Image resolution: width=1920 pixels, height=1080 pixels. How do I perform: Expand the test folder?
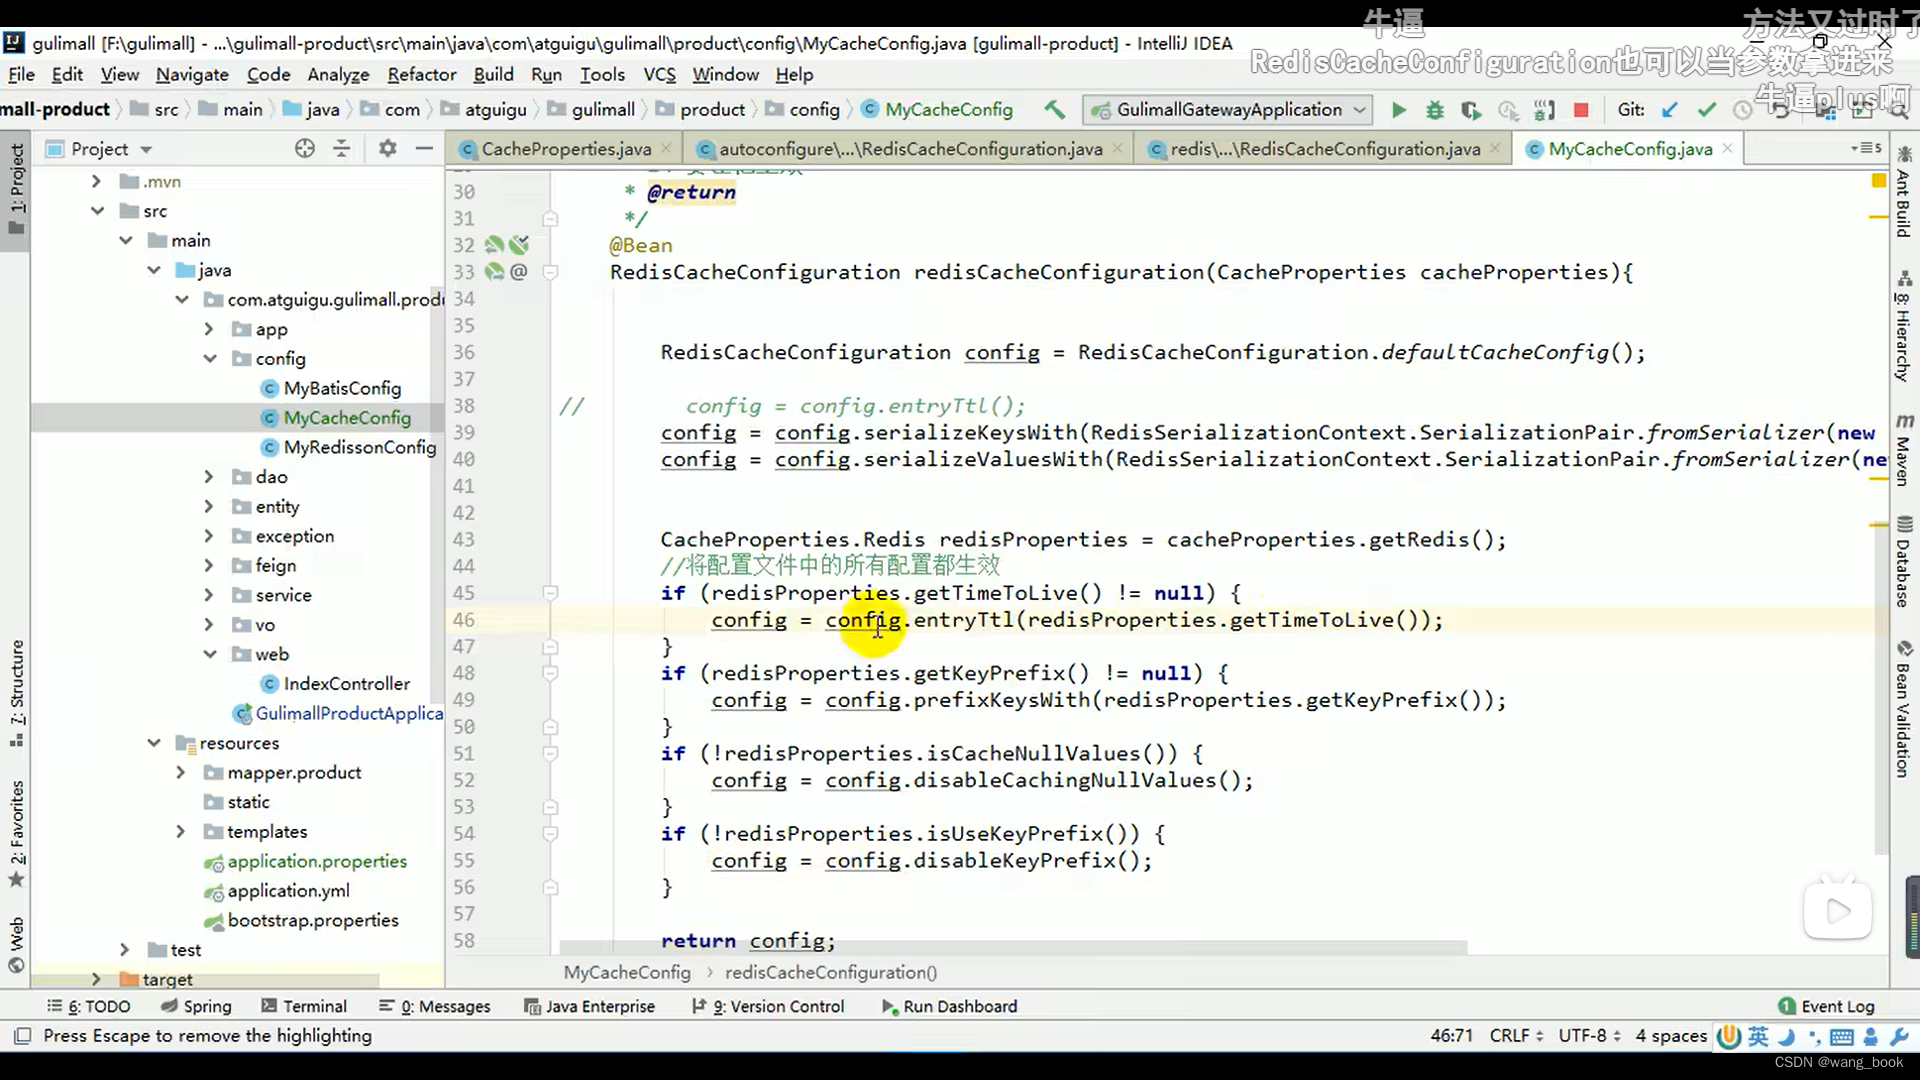[125, 950]
